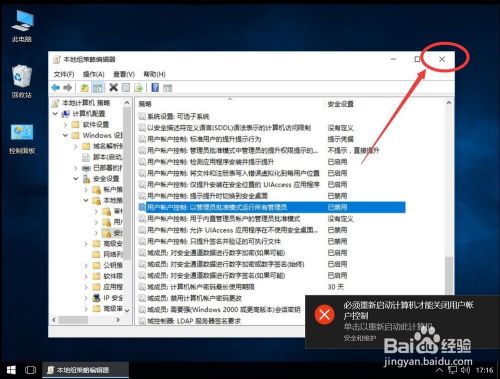Click tree pane scroll down arrow

127,311
